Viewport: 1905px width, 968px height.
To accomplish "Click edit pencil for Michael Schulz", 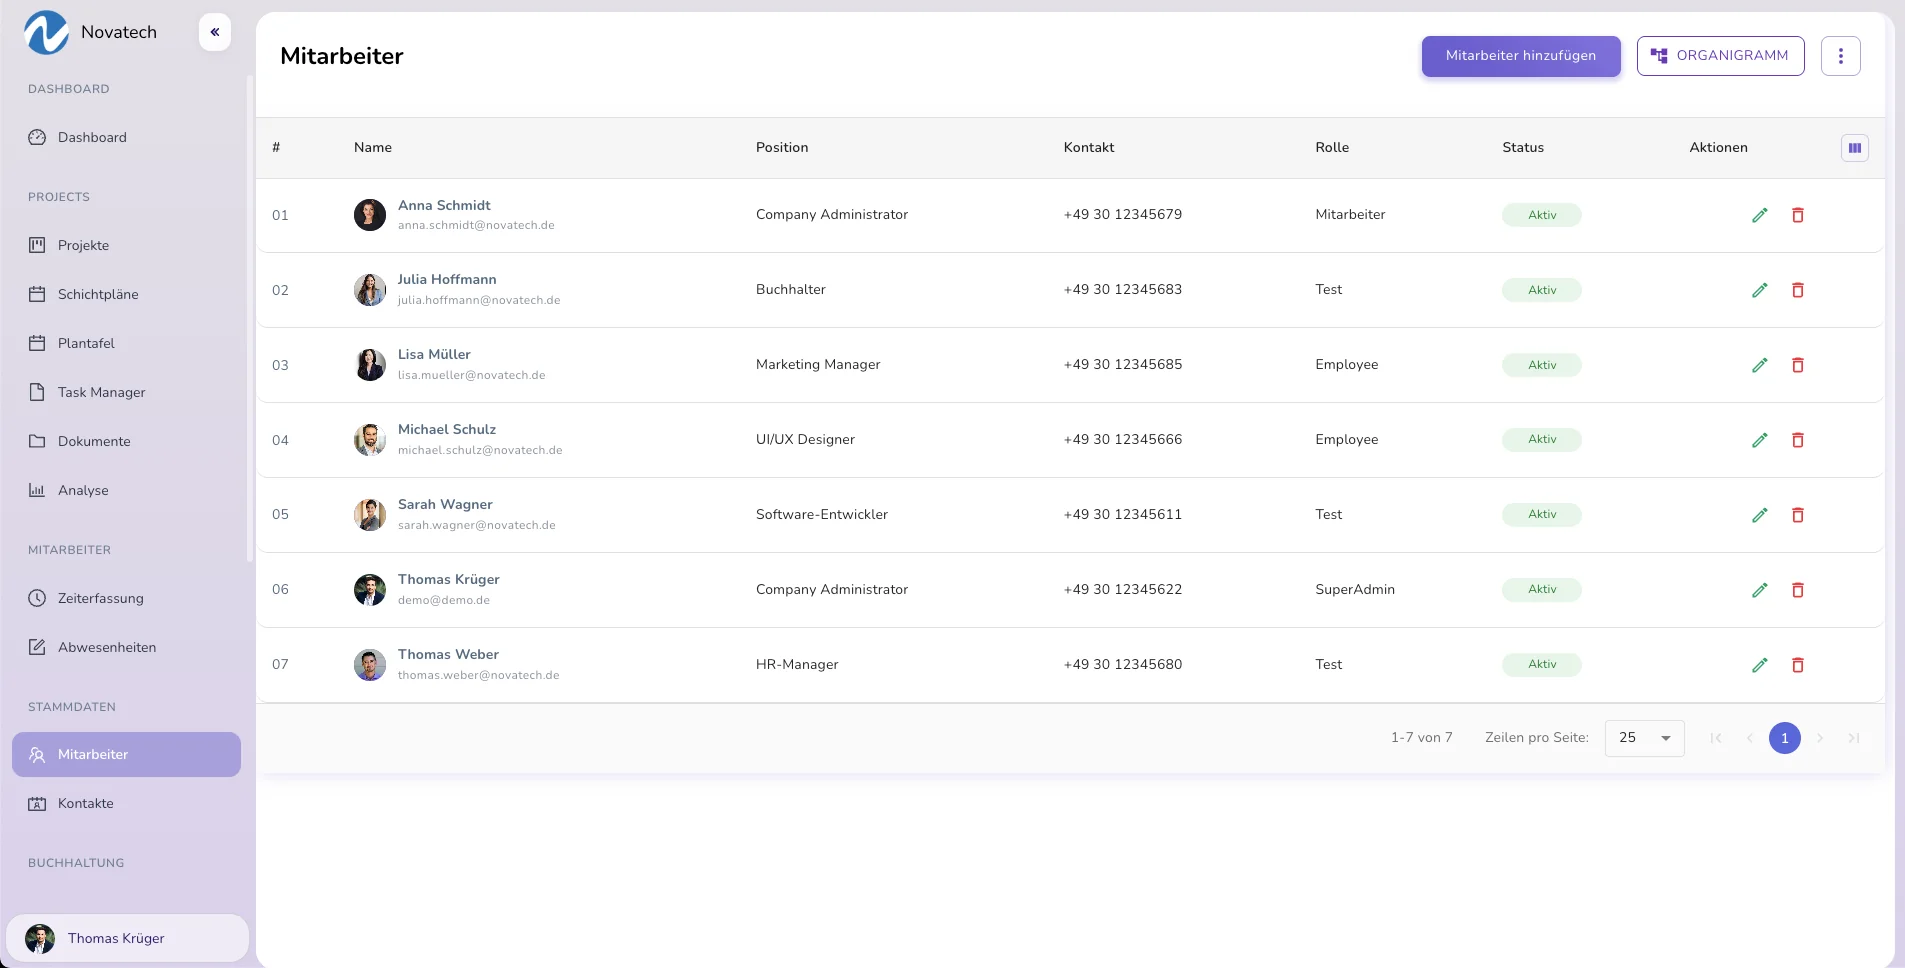I will 1759,440.
